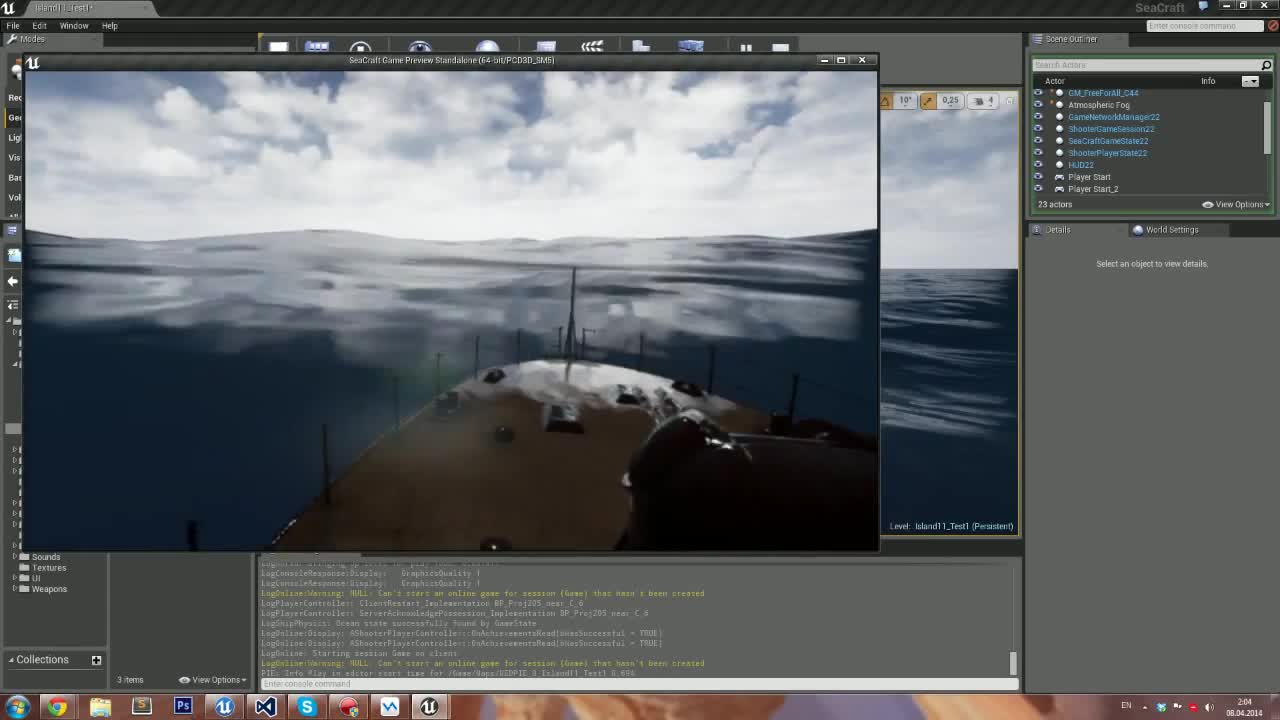Select the SeaCraftGameState22 actor
This screenshot has width=1280, height=720.
(x=1107, y=141)
